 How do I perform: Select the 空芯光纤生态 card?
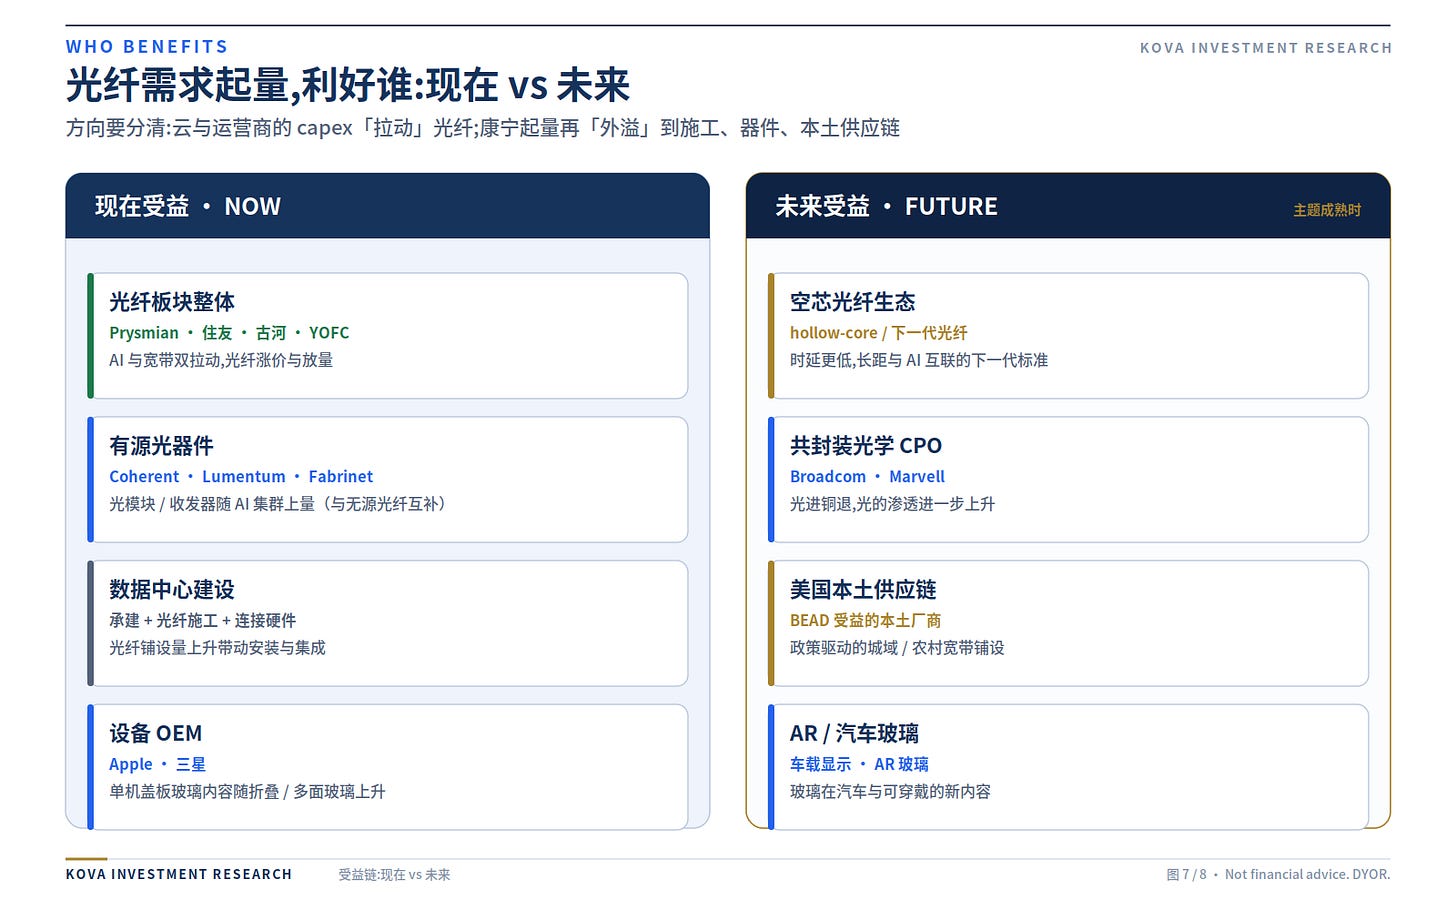tap(1068, 336)
